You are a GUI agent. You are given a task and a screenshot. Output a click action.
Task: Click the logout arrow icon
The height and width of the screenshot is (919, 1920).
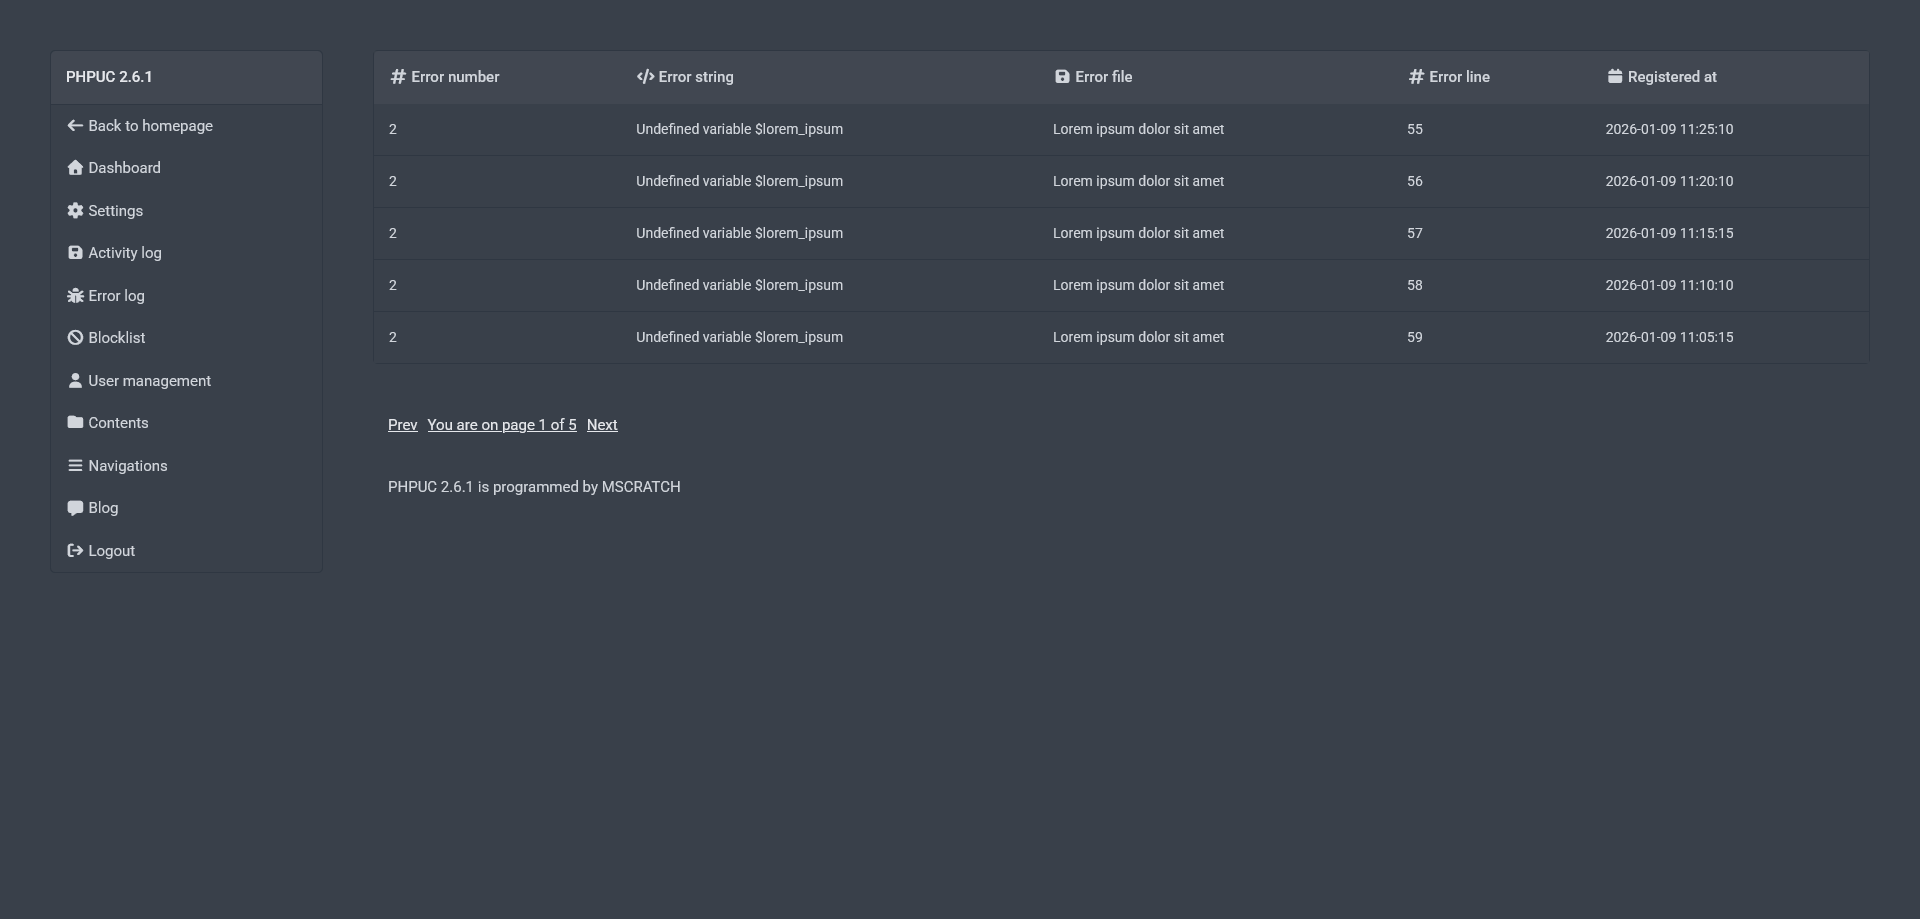coord(75,551)
